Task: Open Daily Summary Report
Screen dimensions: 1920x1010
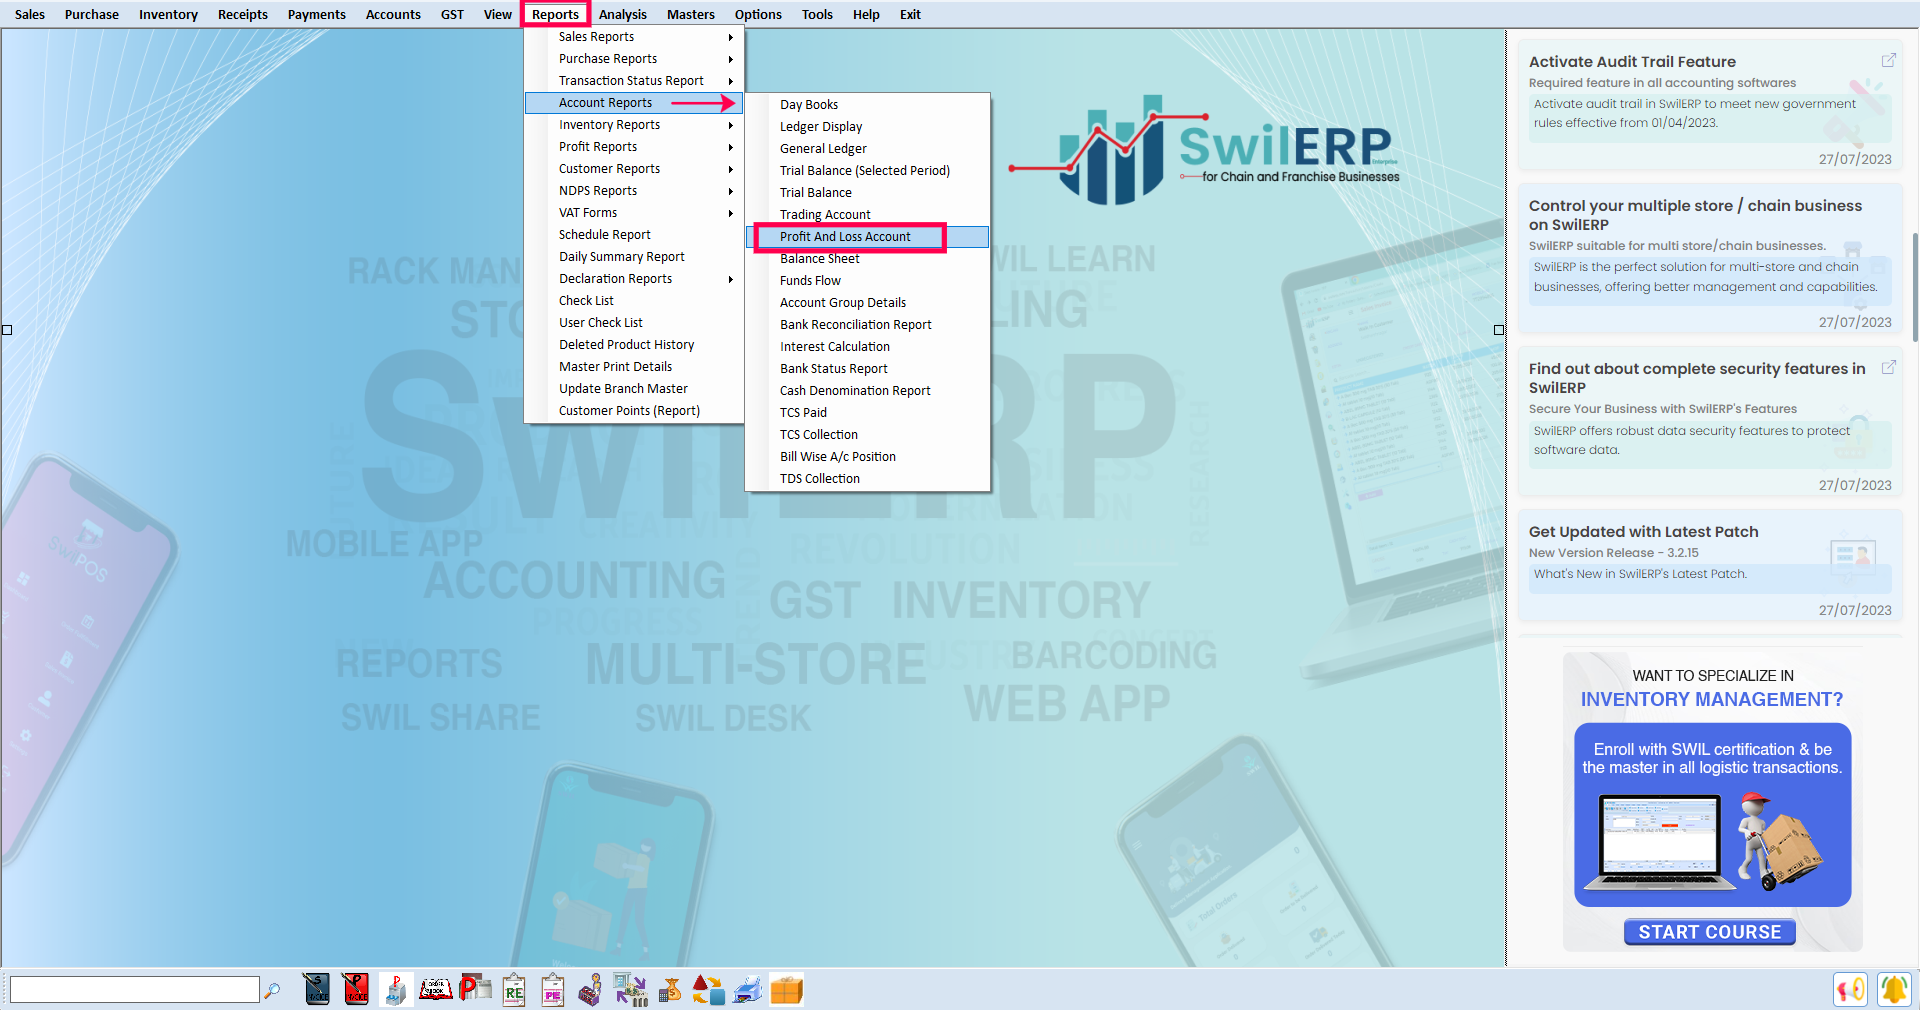Action: pos(634,257)
